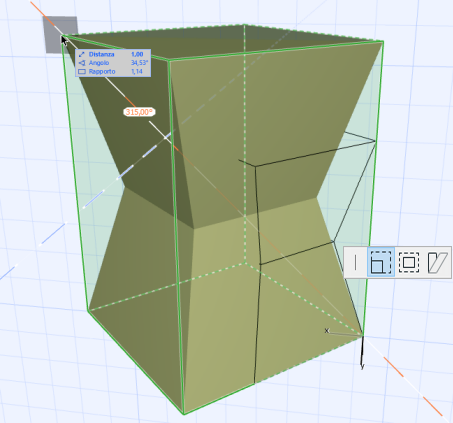
Task: Click the Distanza row arrow icon in the tracker
Action: coord(81,54)
